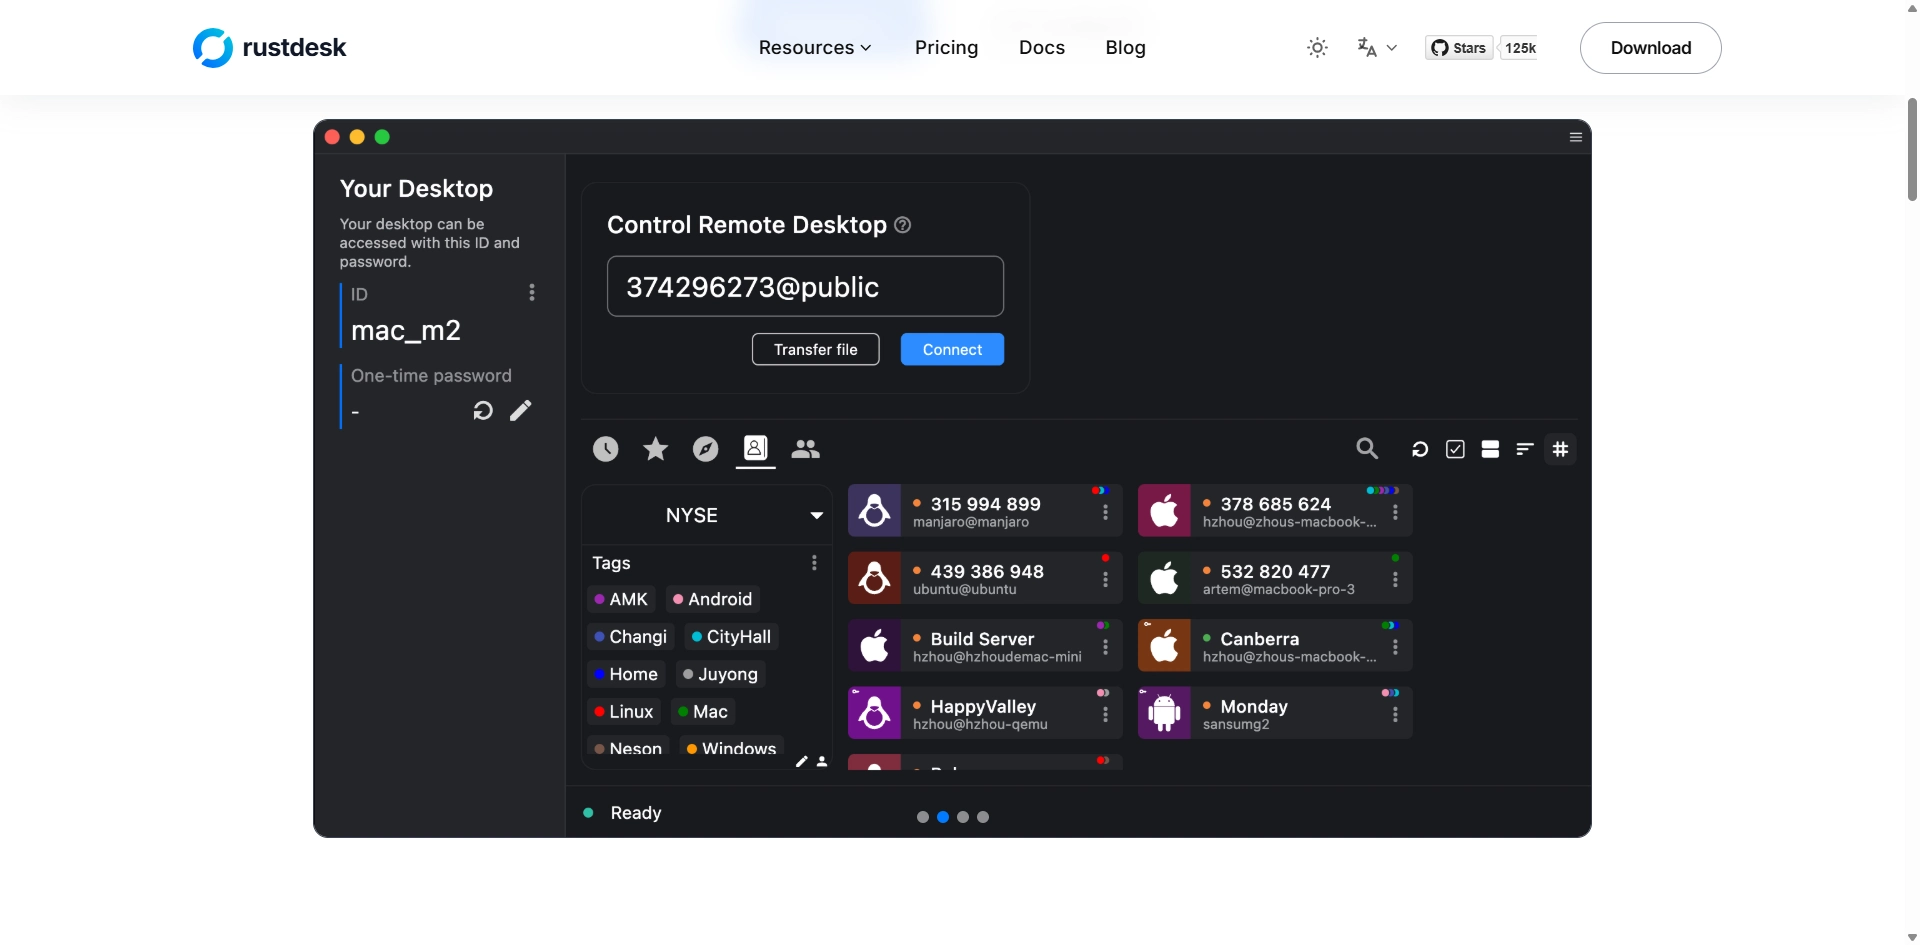1920x945 pixels.
Task: Open options menu for Build Server
Action: [x=1105, y=647]
